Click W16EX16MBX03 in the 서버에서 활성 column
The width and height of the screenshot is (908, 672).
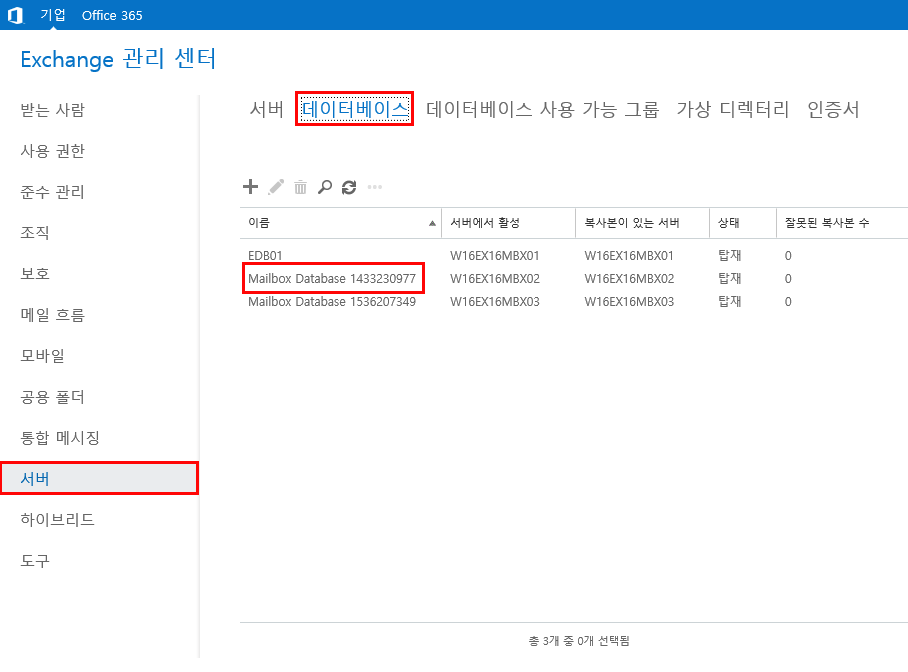pyautogui.click(x=495, y=302)
